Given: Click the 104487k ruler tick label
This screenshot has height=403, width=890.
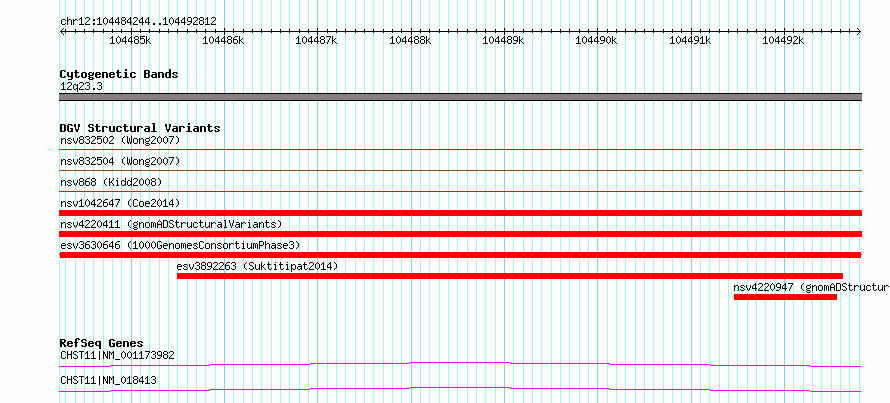Looking at the screenshot, I should pyautogui.click(x=317, y=40).
